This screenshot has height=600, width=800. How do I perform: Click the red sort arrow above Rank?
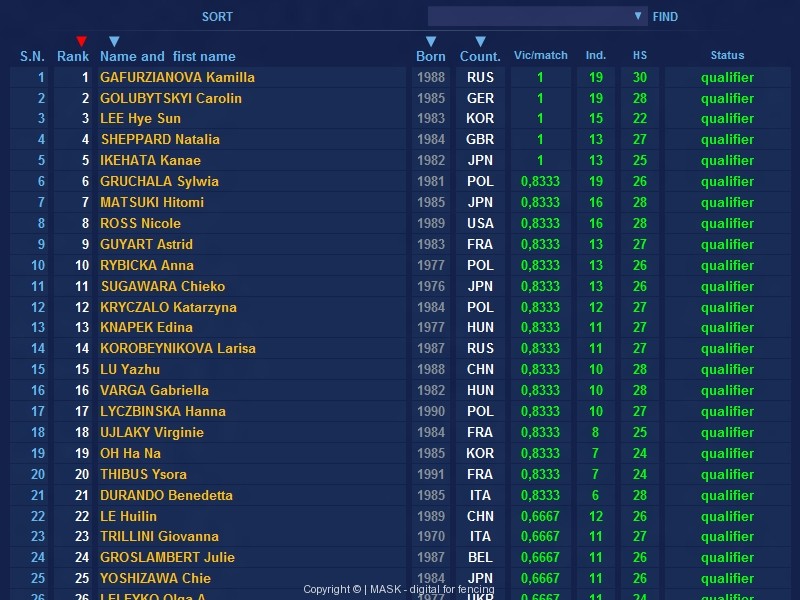[x=82, y=41]
